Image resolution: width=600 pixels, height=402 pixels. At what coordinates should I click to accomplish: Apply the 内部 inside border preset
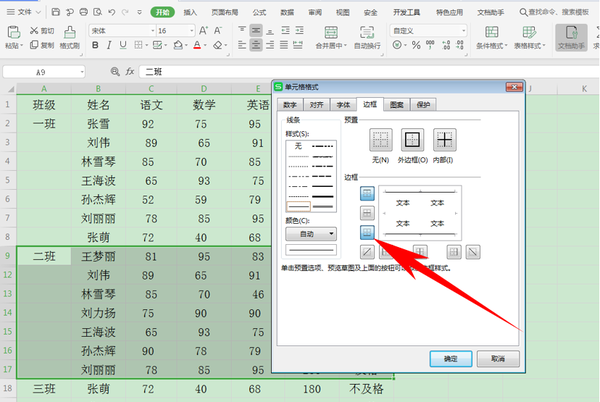(x=444, y=140)
